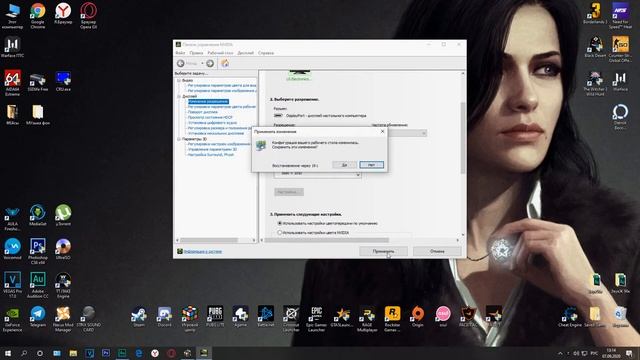Image resolution: width=640 pixels, height=360 pixels.
Task: Open Epic Games Launcher desktop icon
Action: 316,319
